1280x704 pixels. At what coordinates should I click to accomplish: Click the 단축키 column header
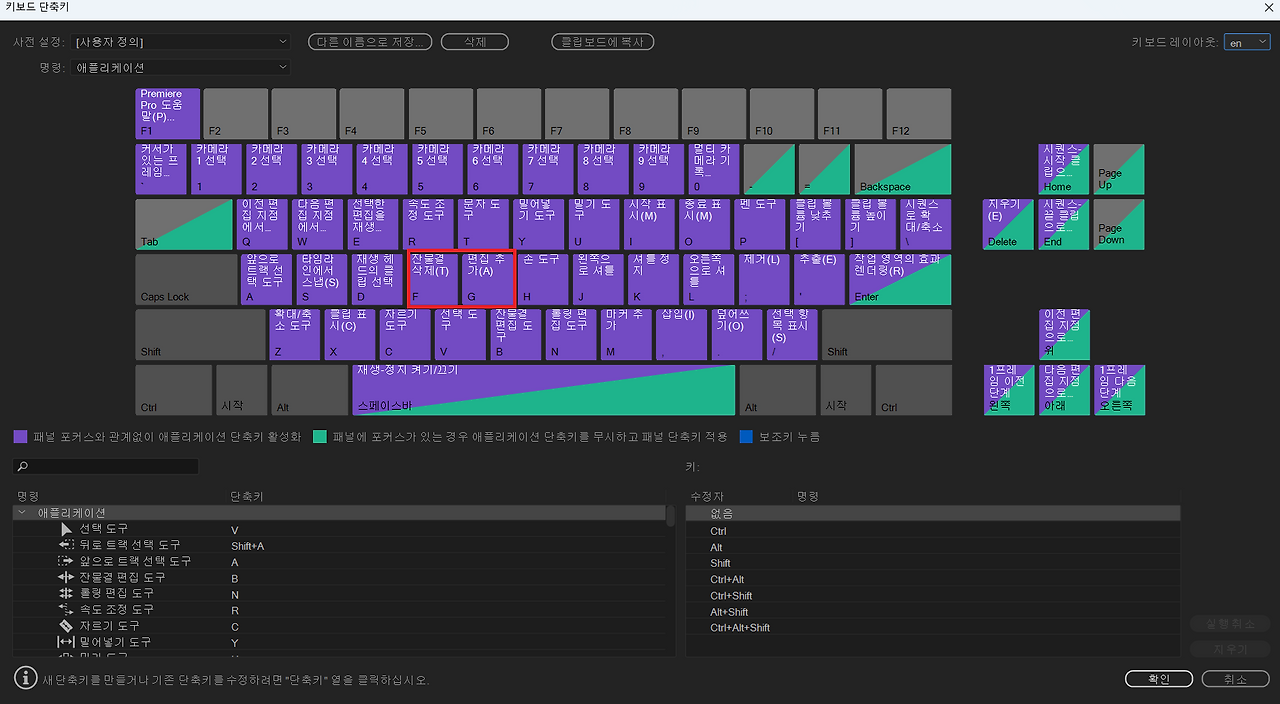246,496
